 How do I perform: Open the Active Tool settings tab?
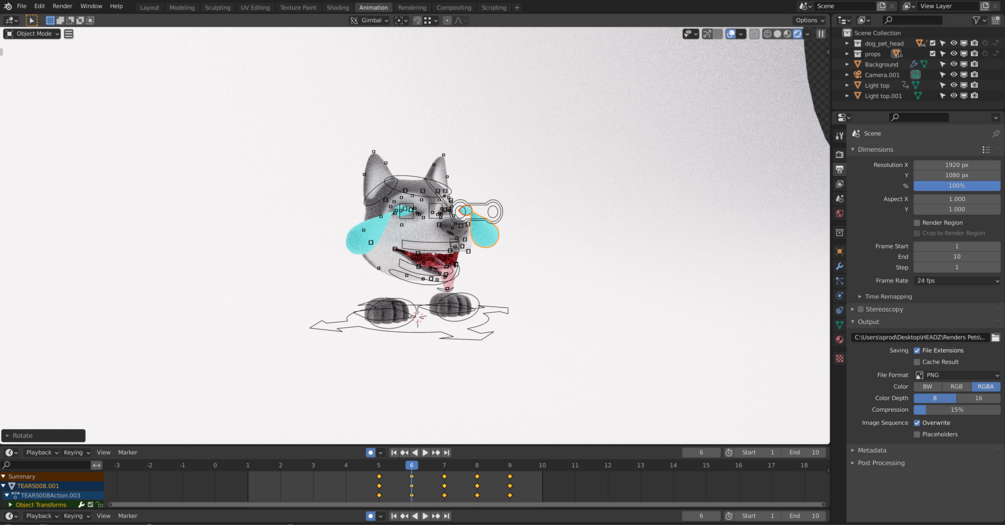click(840, 135)
